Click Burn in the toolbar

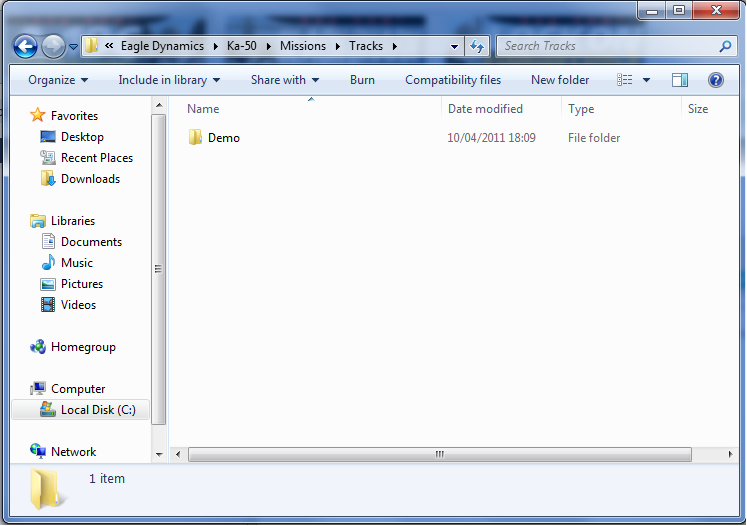point(362,80)
